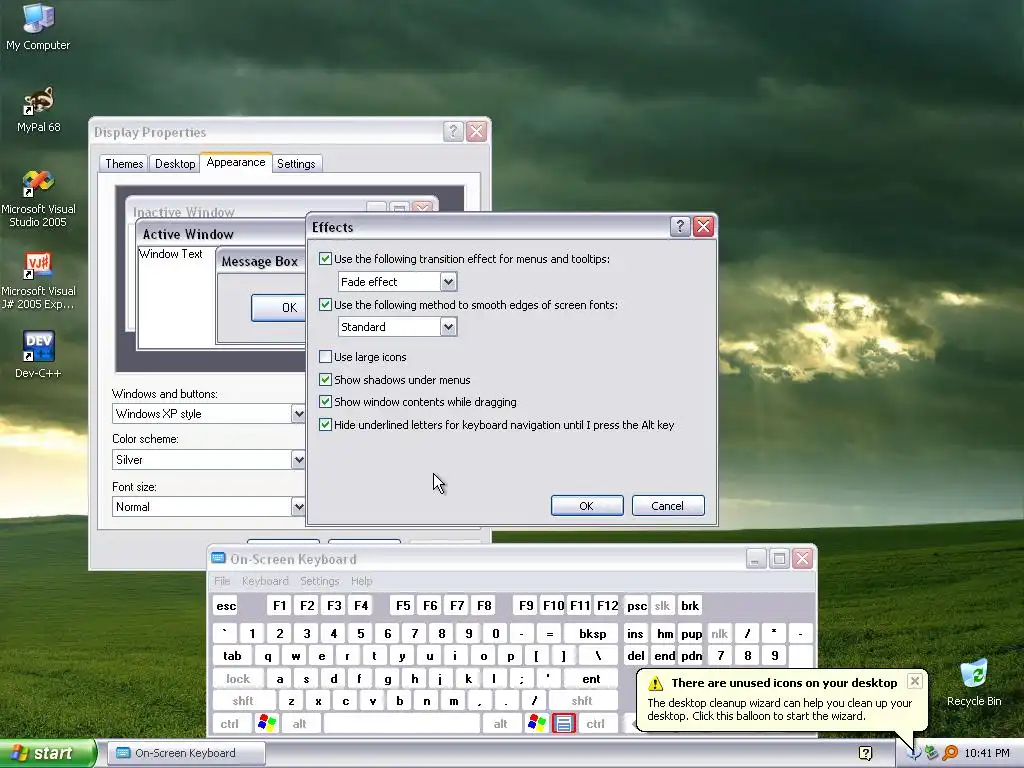Image resolution: width=1024 pixels, height=768 pixels.
Task: Click the Display Properties help question-mark icon
Action: click(x=453, y=131)
